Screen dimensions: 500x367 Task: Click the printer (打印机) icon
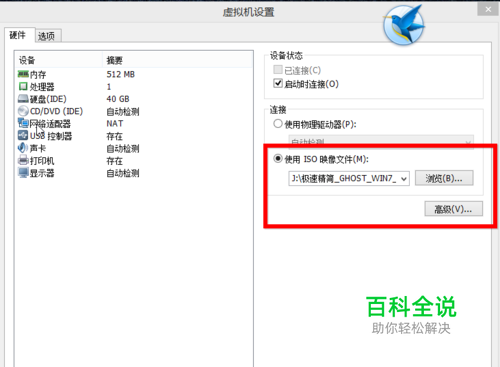click(x=23, y=160)
